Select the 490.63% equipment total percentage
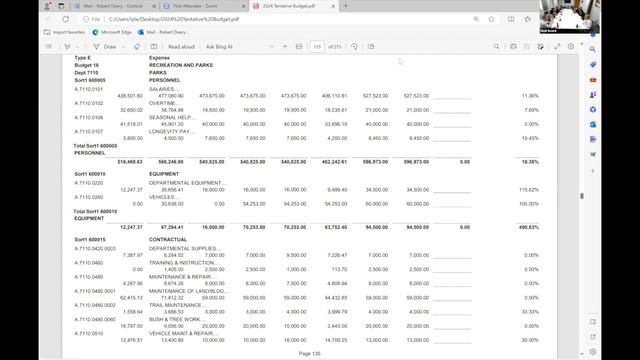The image size is (640, 360). coord(529,227)
